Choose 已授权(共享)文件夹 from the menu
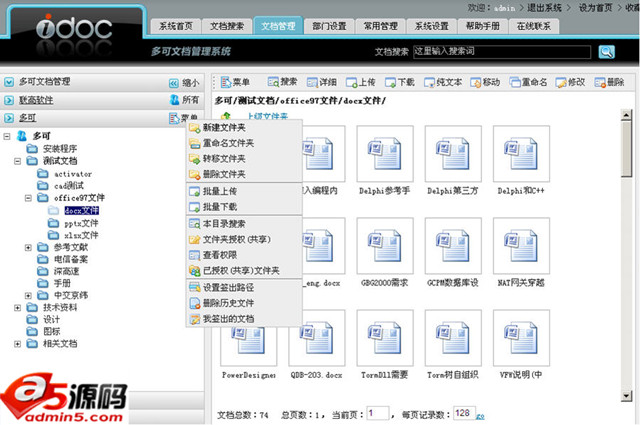This screenshot has height=425, width=640. click(x=244, y=270)
